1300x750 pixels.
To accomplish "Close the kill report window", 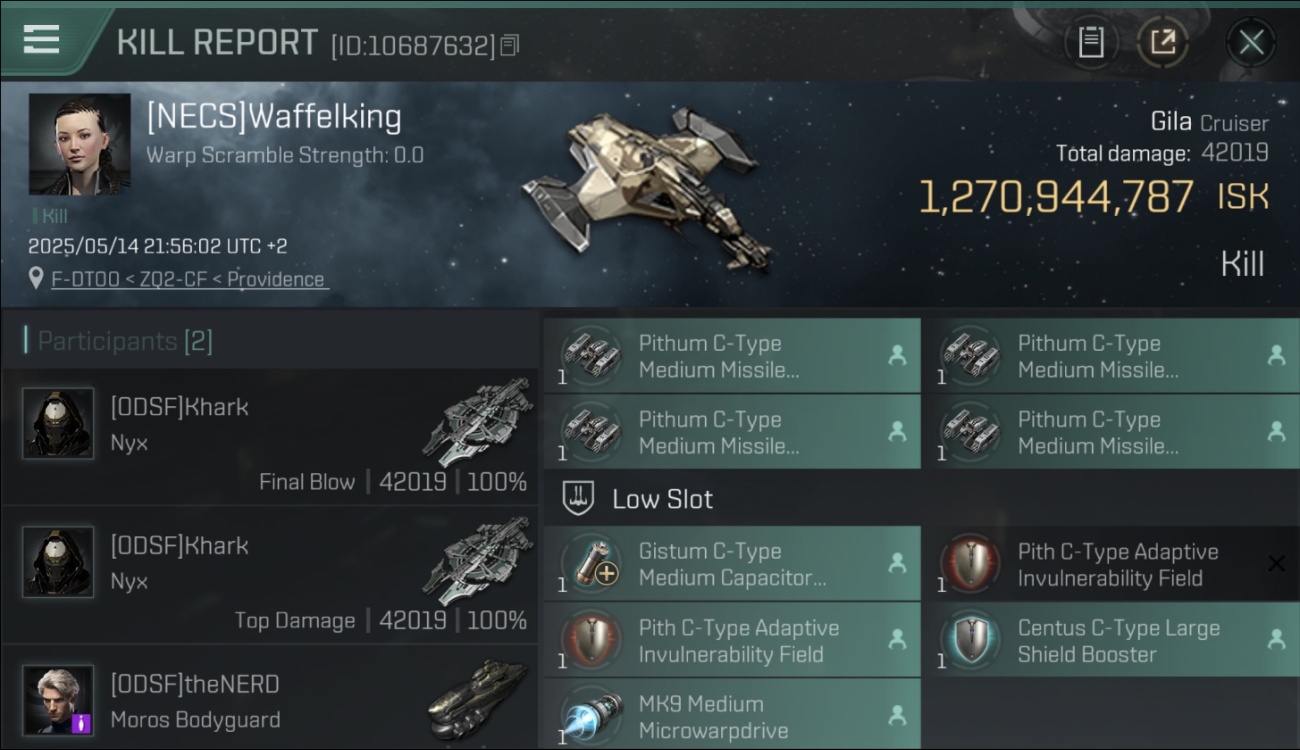I will click(x=1250, y=43).
